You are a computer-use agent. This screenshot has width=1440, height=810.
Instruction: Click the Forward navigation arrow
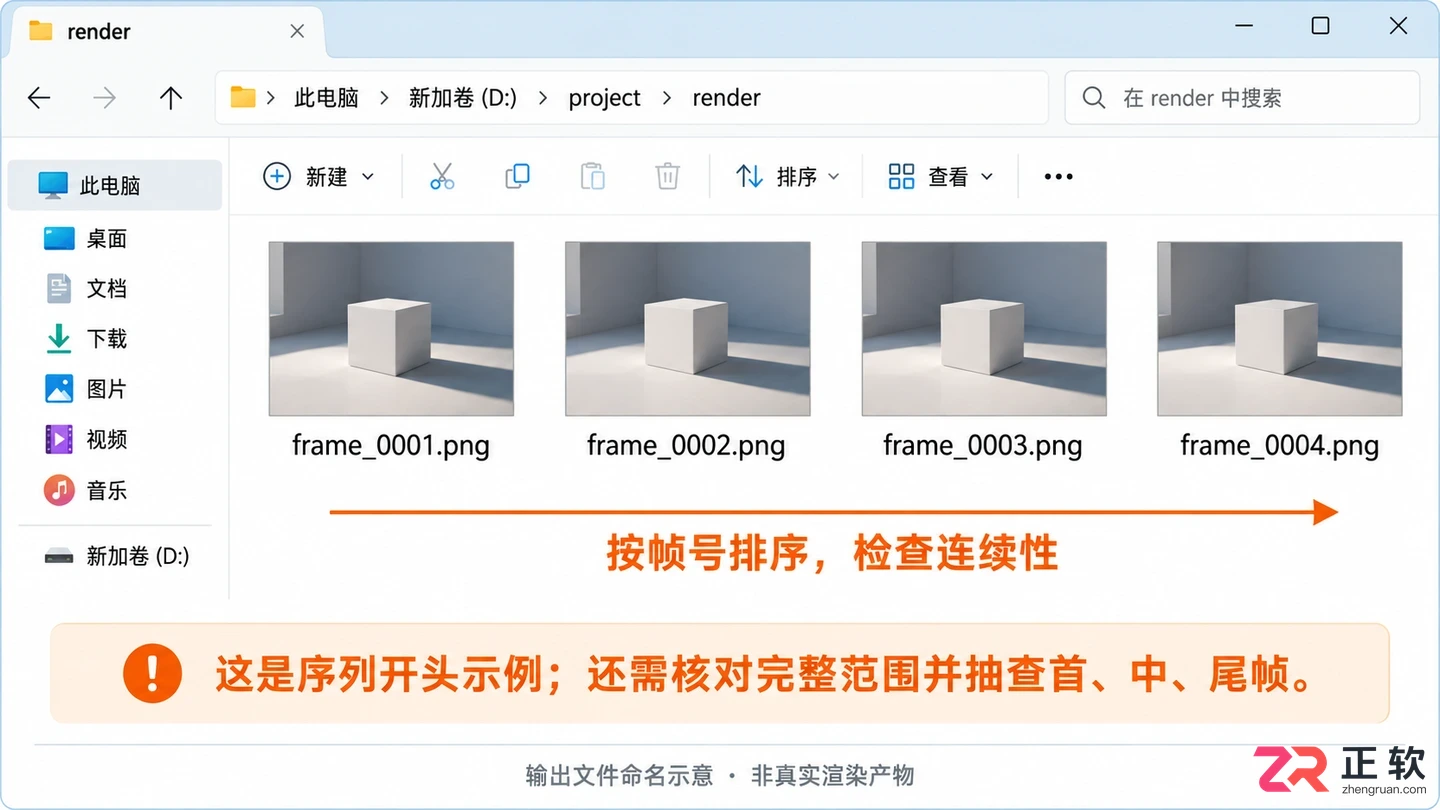[104, 98]
